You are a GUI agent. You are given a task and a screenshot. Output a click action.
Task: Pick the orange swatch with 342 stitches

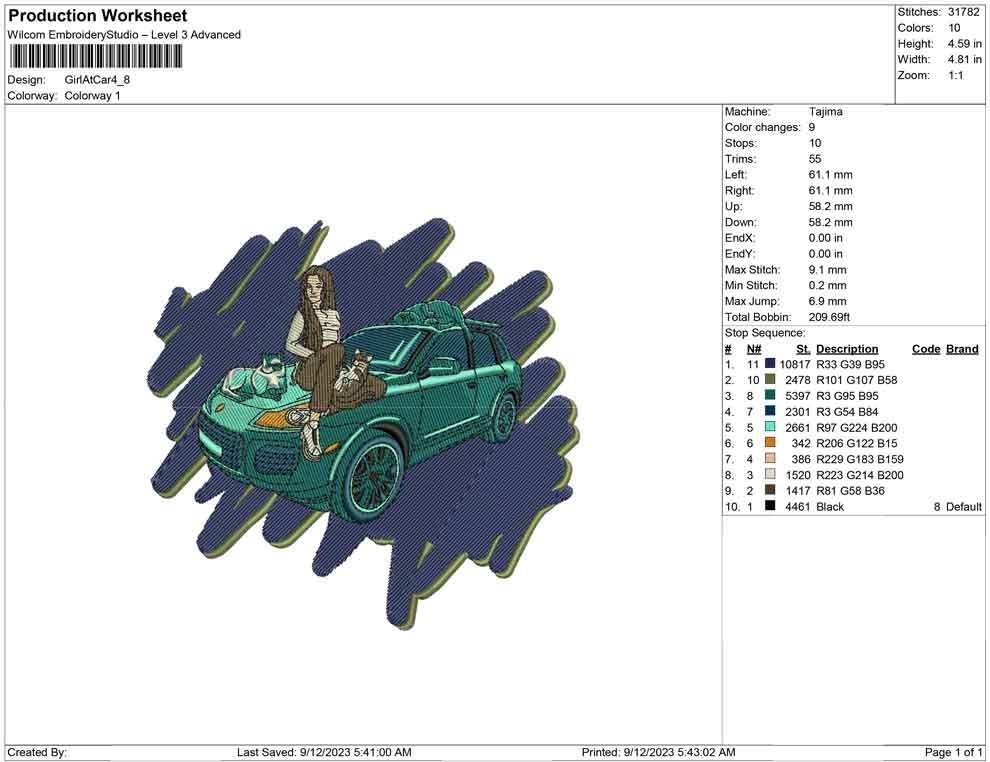[x=770, y=443]
